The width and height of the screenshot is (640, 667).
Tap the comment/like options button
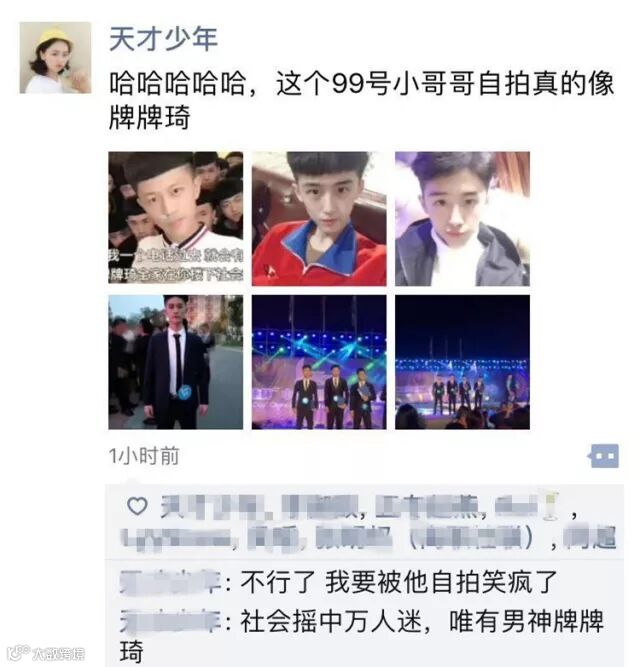[603, 456]
